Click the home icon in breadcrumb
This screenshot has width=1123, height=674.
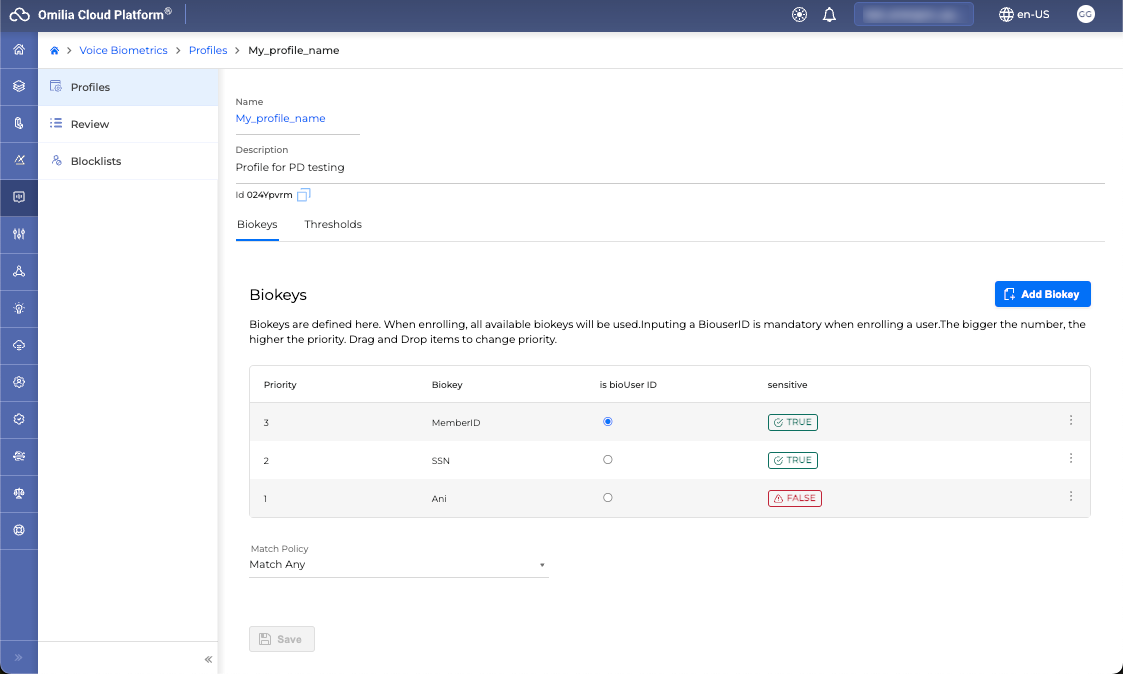tap(54, 50)
